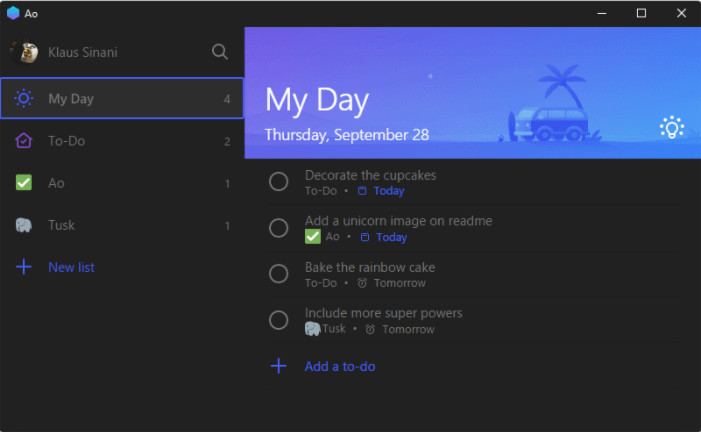This screenshot has height=432, width=701.
Task: Click the My Day count badge 4
Action: (227, 99)
